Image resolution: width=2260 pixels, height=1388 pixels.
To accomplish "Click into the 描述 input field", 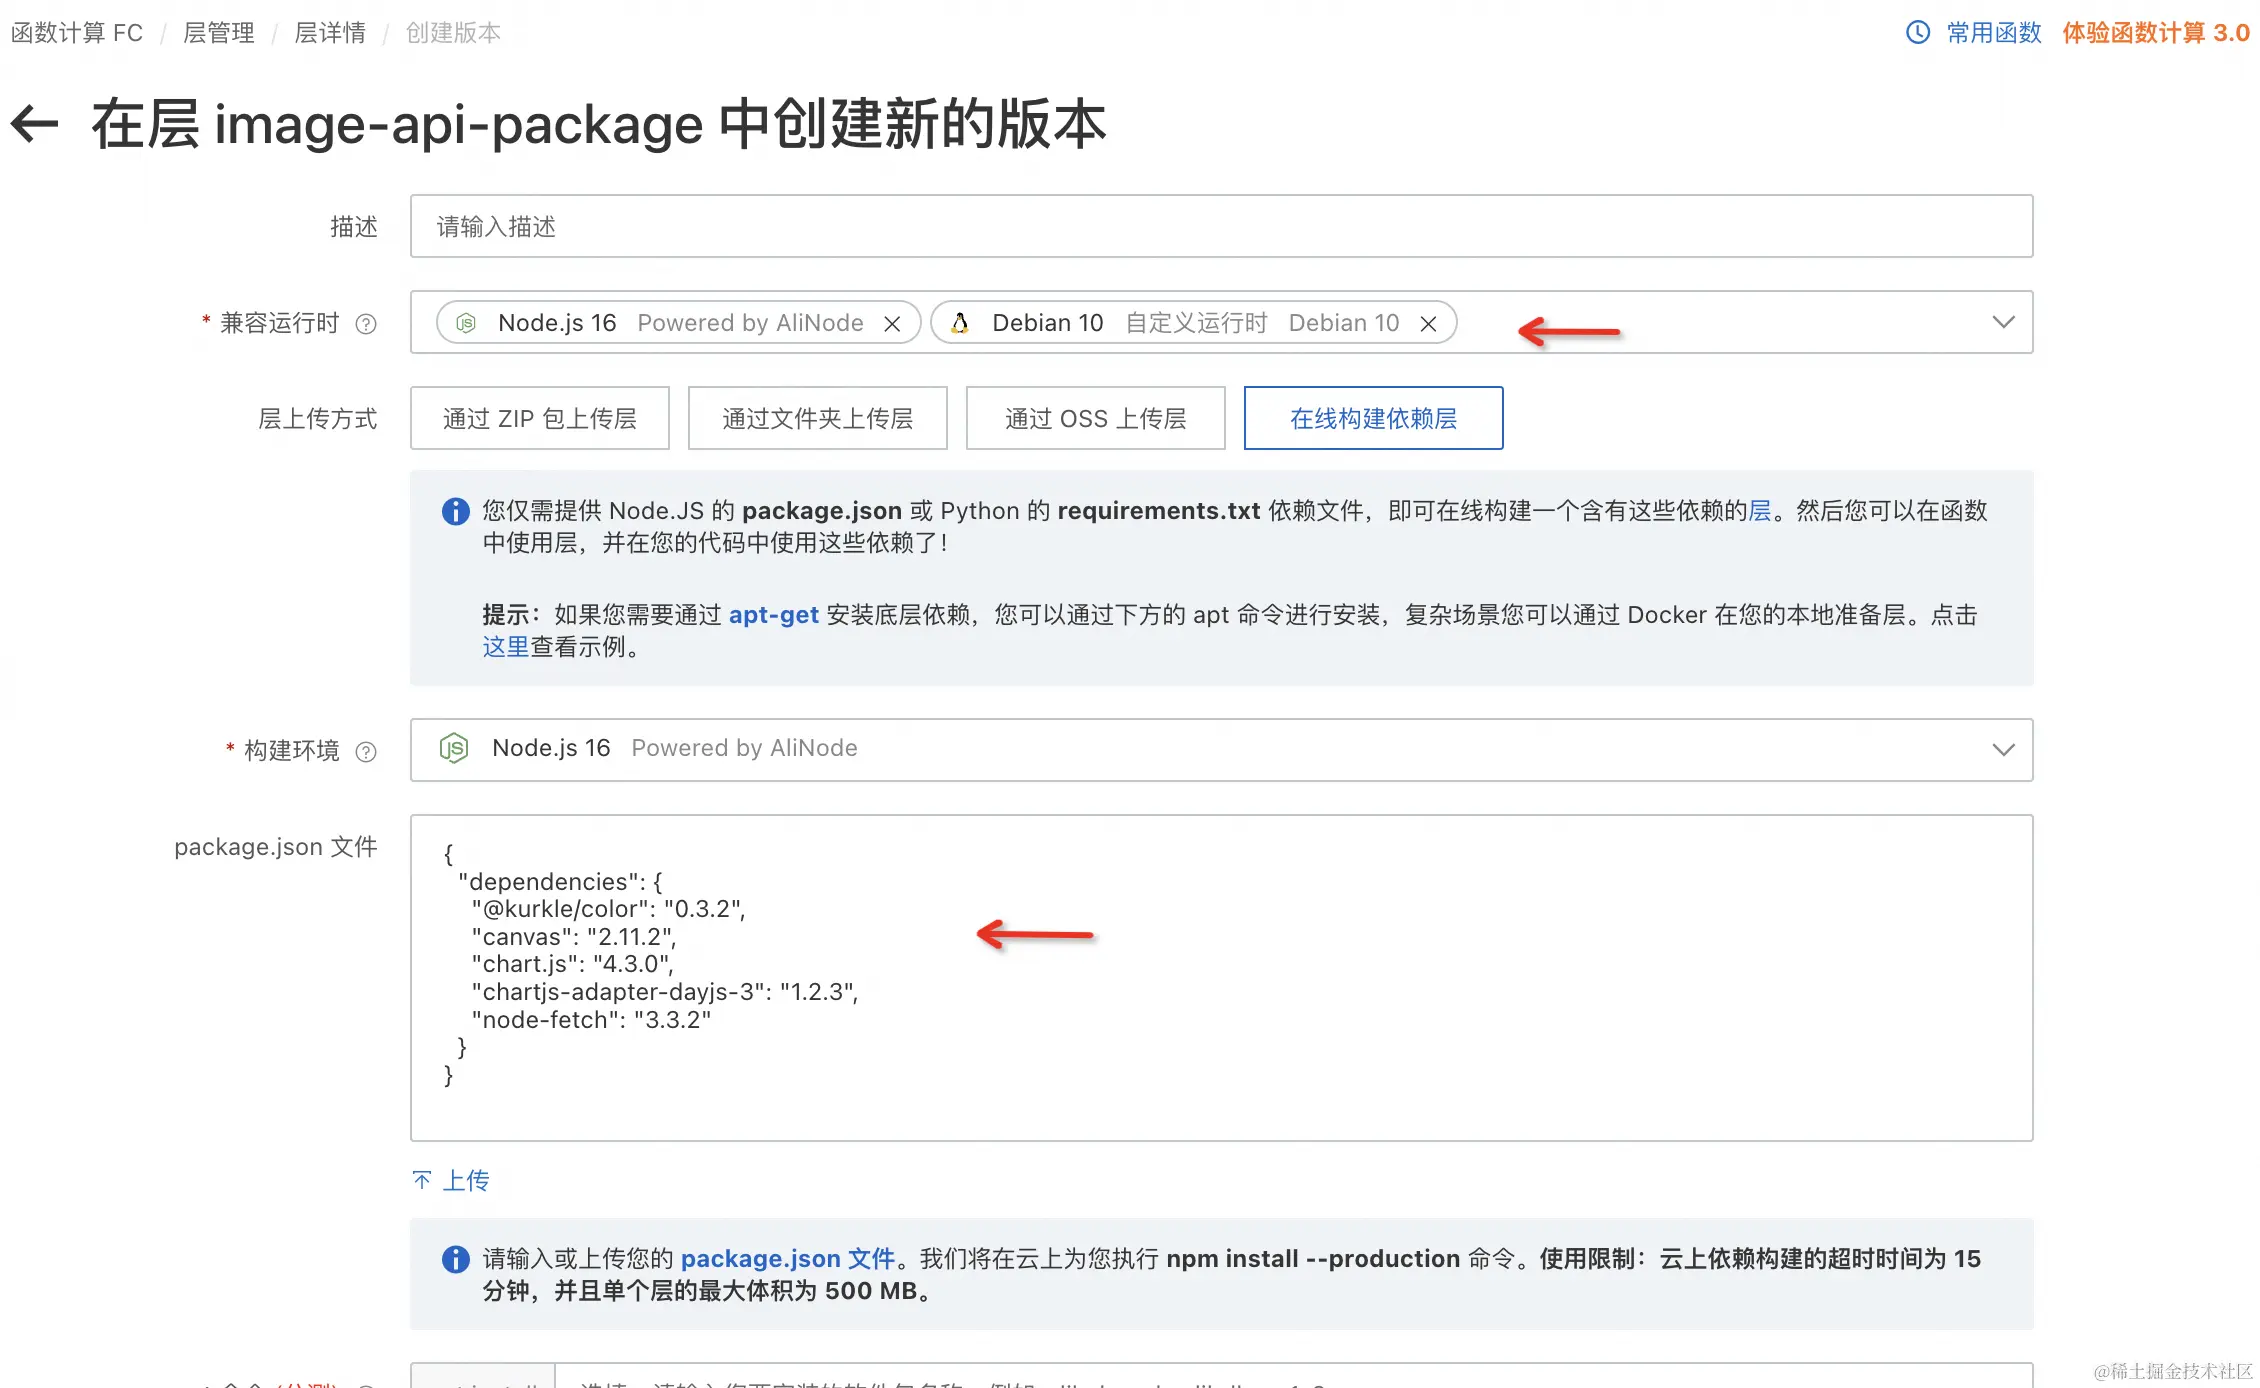I will [x=1220, y=226].
